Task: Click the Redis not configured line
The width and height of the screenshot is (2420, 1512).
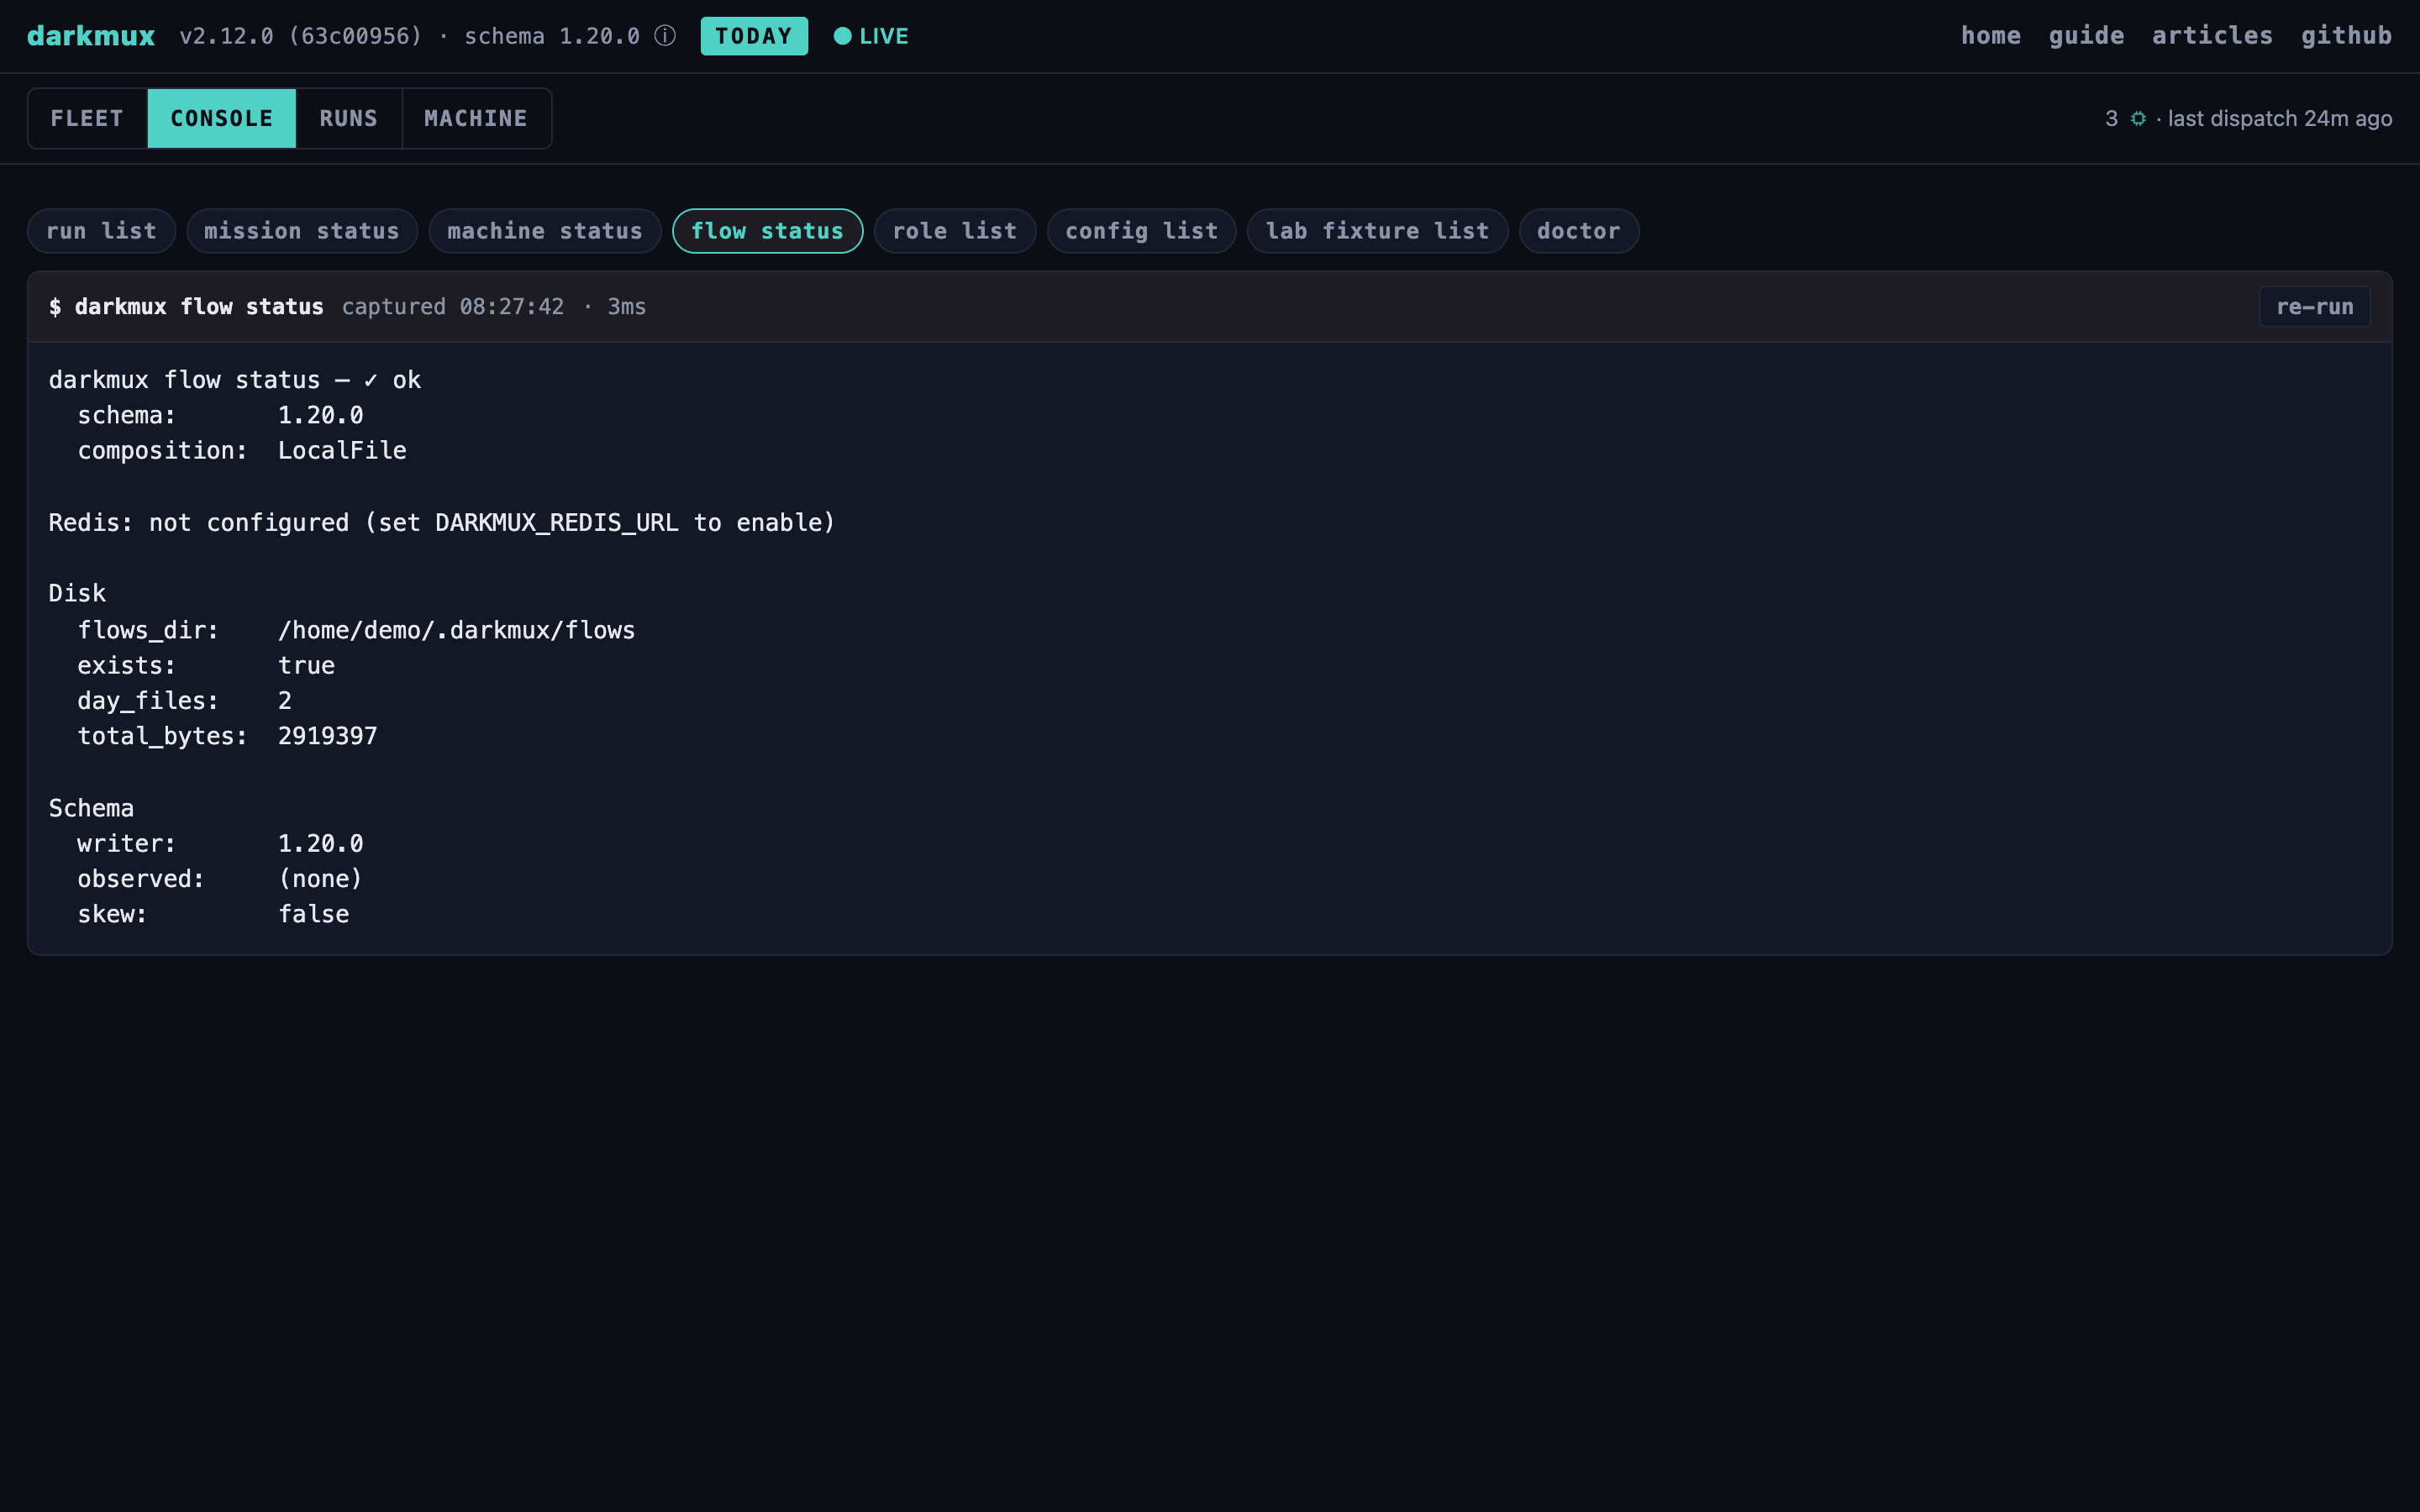Action: (442, 523)
